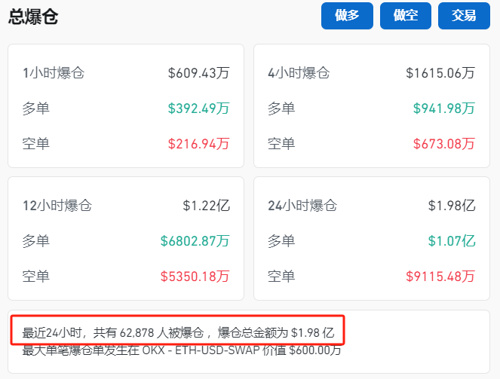500x379 pixels.
Task: Open the 24小时爆仓 card title
Action: click(x=302, y=205)
